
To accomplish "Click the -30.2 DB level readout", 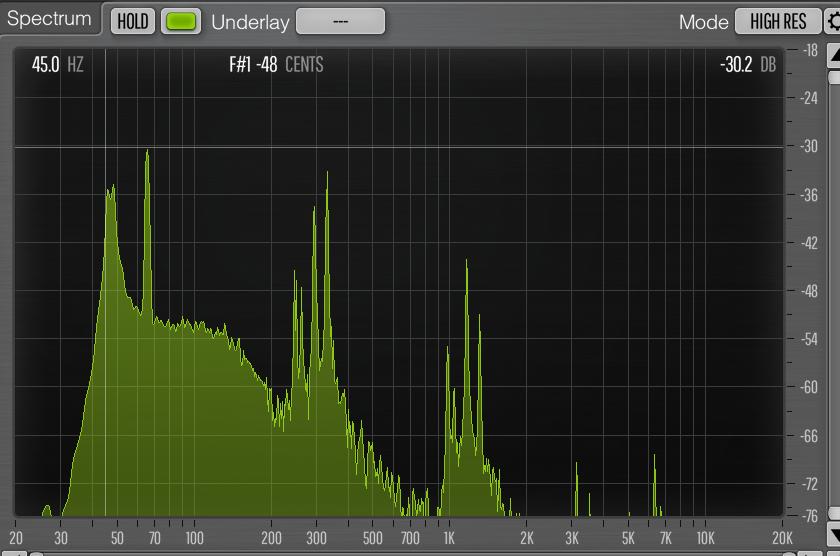I will (x=748, y=65).
